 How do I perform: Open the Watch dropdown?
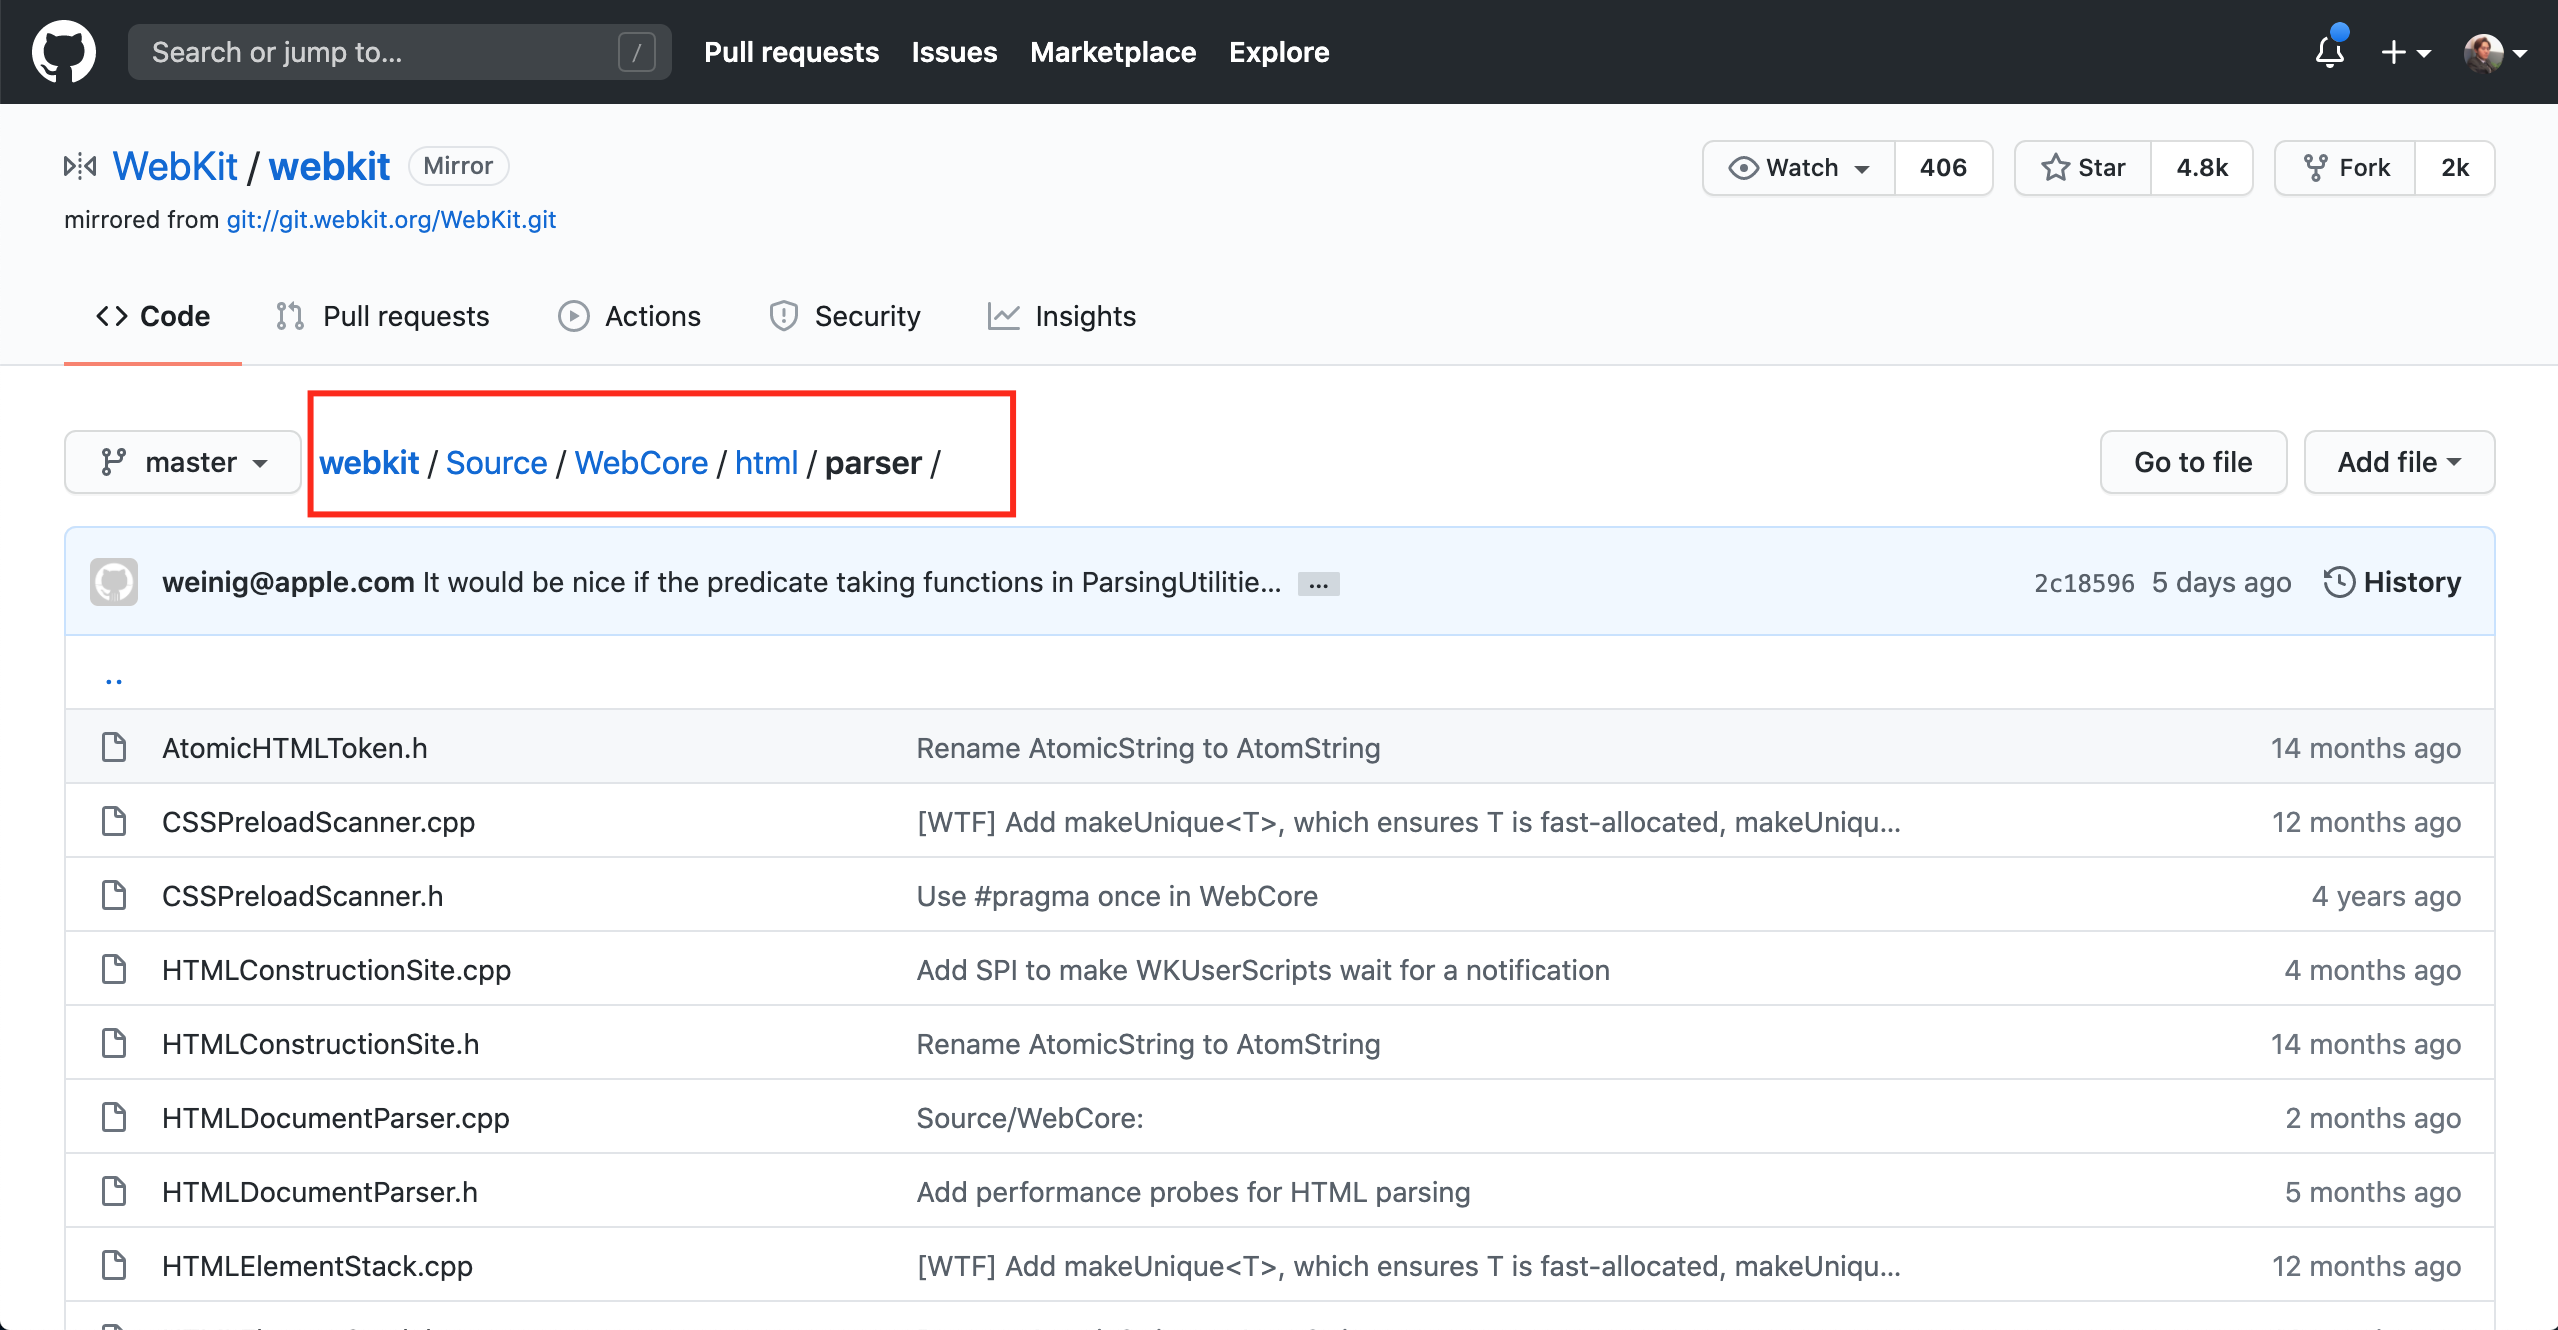pos(1799,167)
